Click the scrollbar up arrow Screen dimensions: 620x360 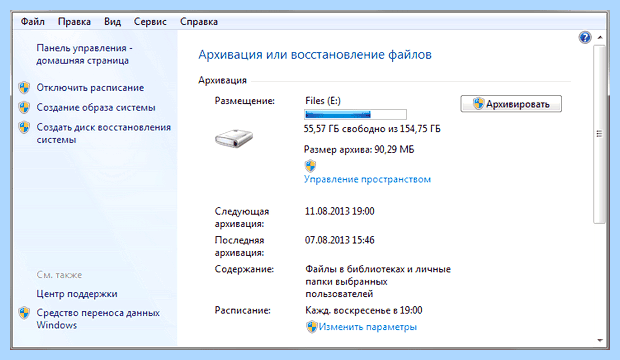[x=600, y=38]
